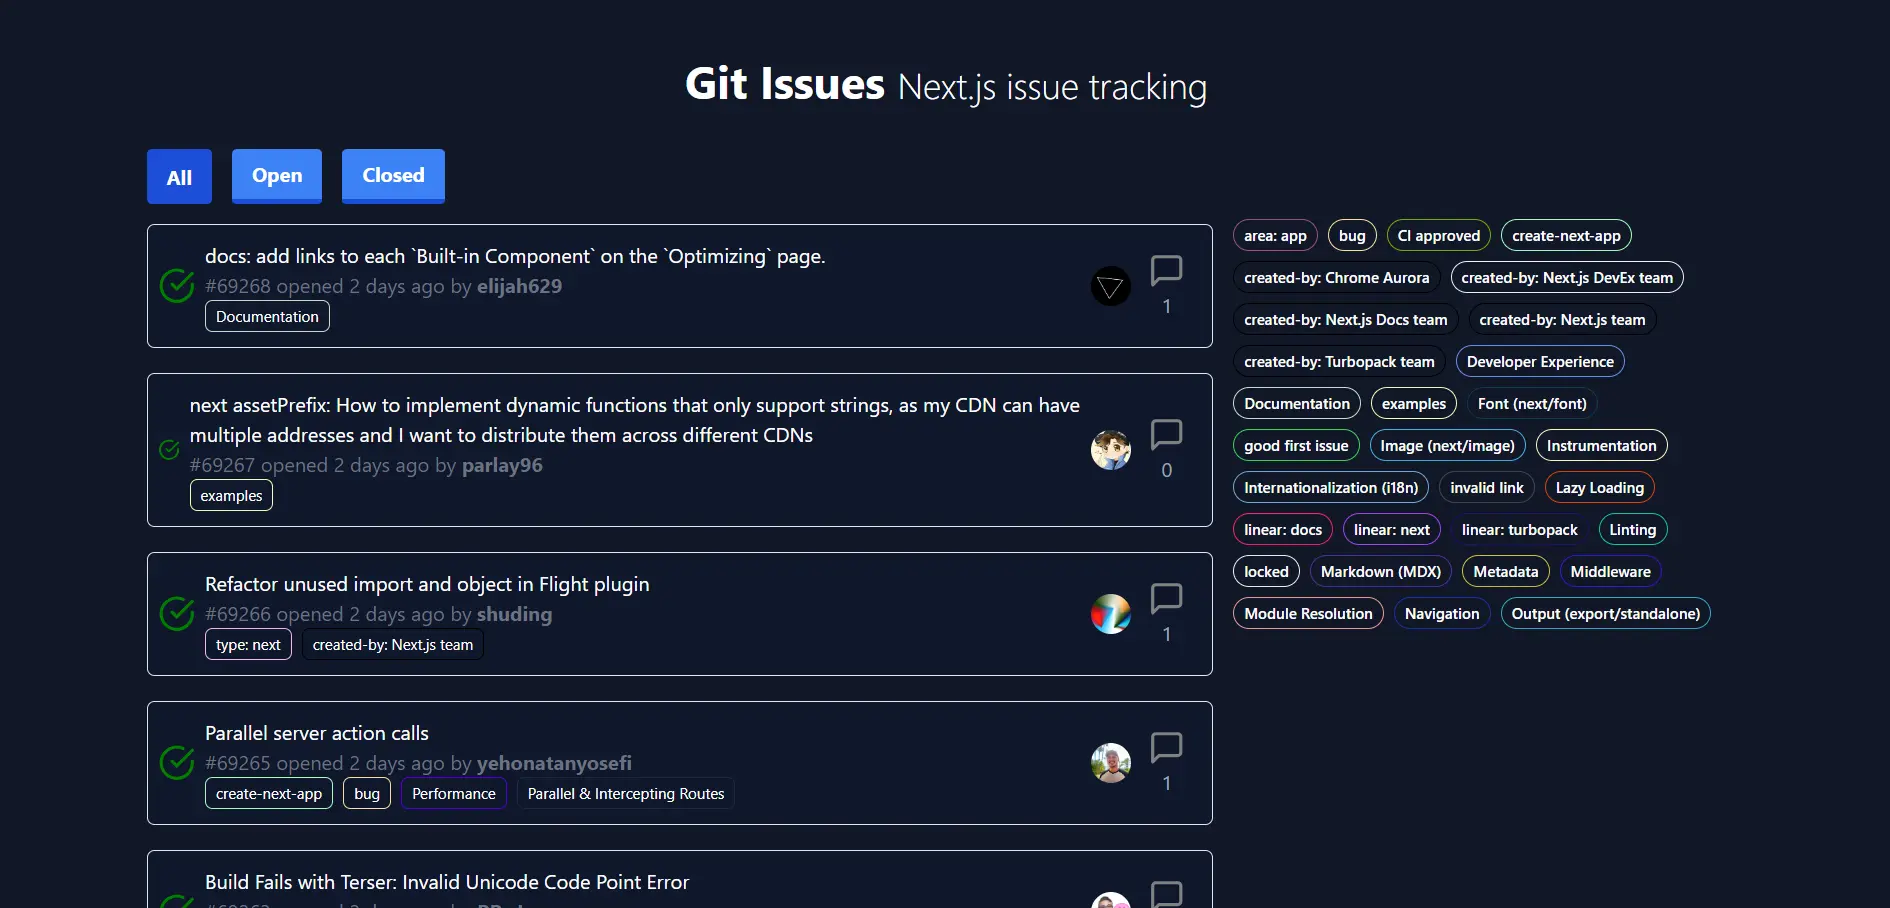Click bug label on issue #69265
The width and height of the screenshot is (1890, 908).
click(367, 794)
